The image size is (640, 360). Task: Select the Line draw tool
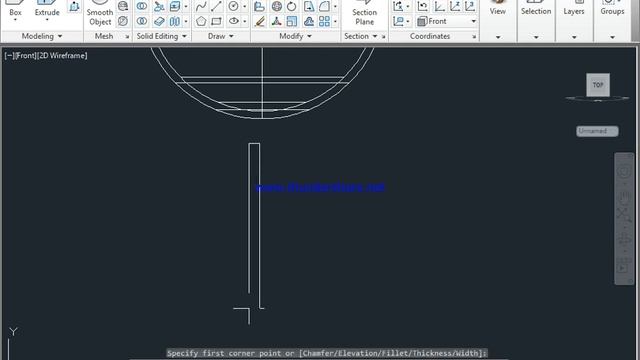click(217, 6)
